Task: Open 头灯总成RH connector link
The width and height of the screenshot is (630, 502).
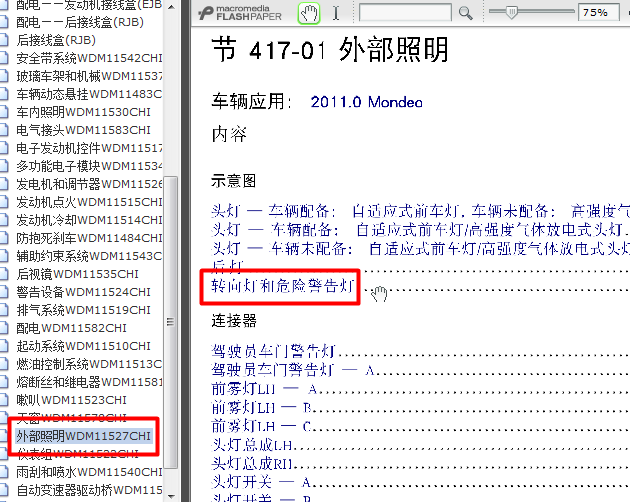Action: 252,464
